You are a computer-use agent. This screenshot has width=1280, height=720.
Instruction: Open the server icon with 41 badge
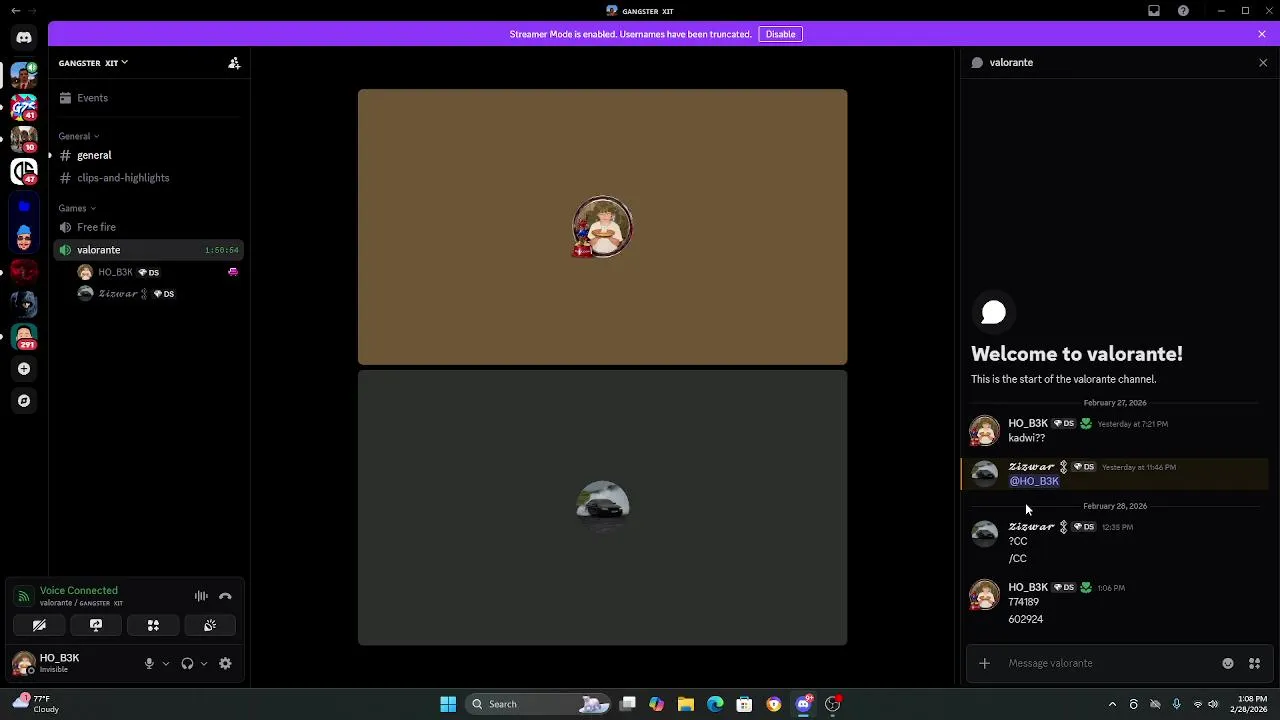click(24, 106)
